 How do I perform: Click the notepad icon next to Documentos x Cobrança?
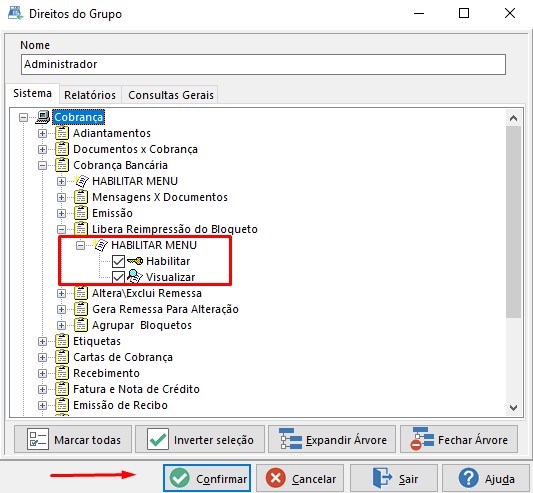pos(62,149)
